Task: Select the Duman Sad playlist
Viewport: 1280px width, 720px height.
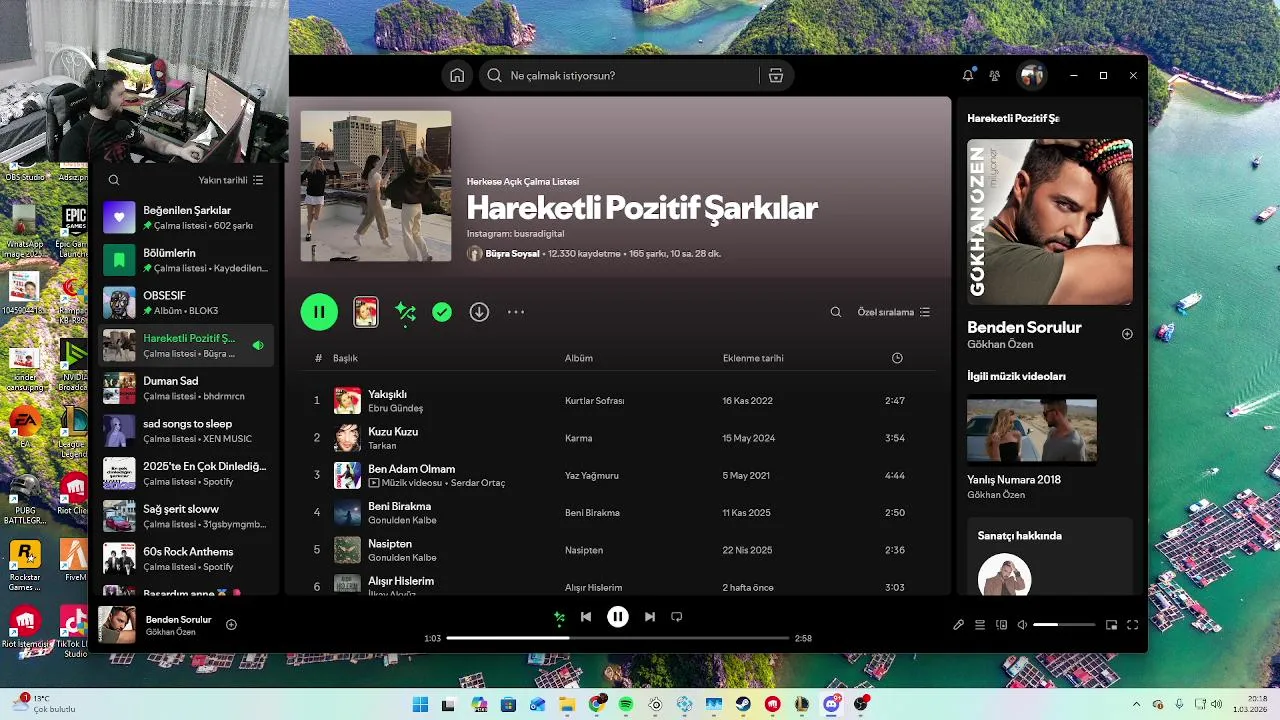Action: [186, 388]
